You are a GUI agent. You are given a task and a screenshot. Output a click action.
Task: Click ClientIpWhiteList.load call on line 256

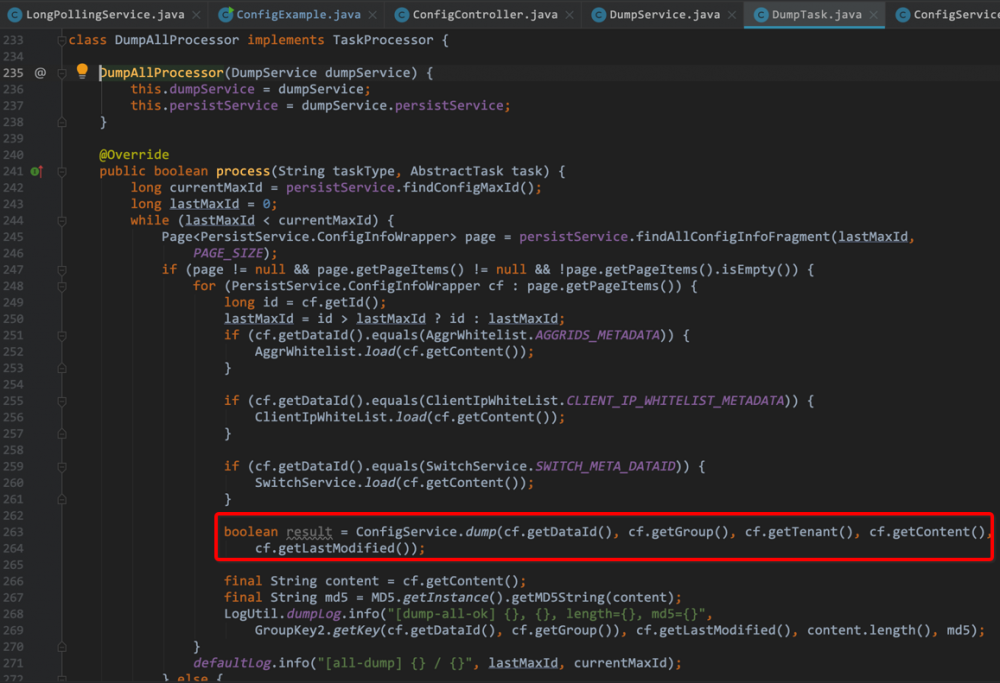point(341,417)
